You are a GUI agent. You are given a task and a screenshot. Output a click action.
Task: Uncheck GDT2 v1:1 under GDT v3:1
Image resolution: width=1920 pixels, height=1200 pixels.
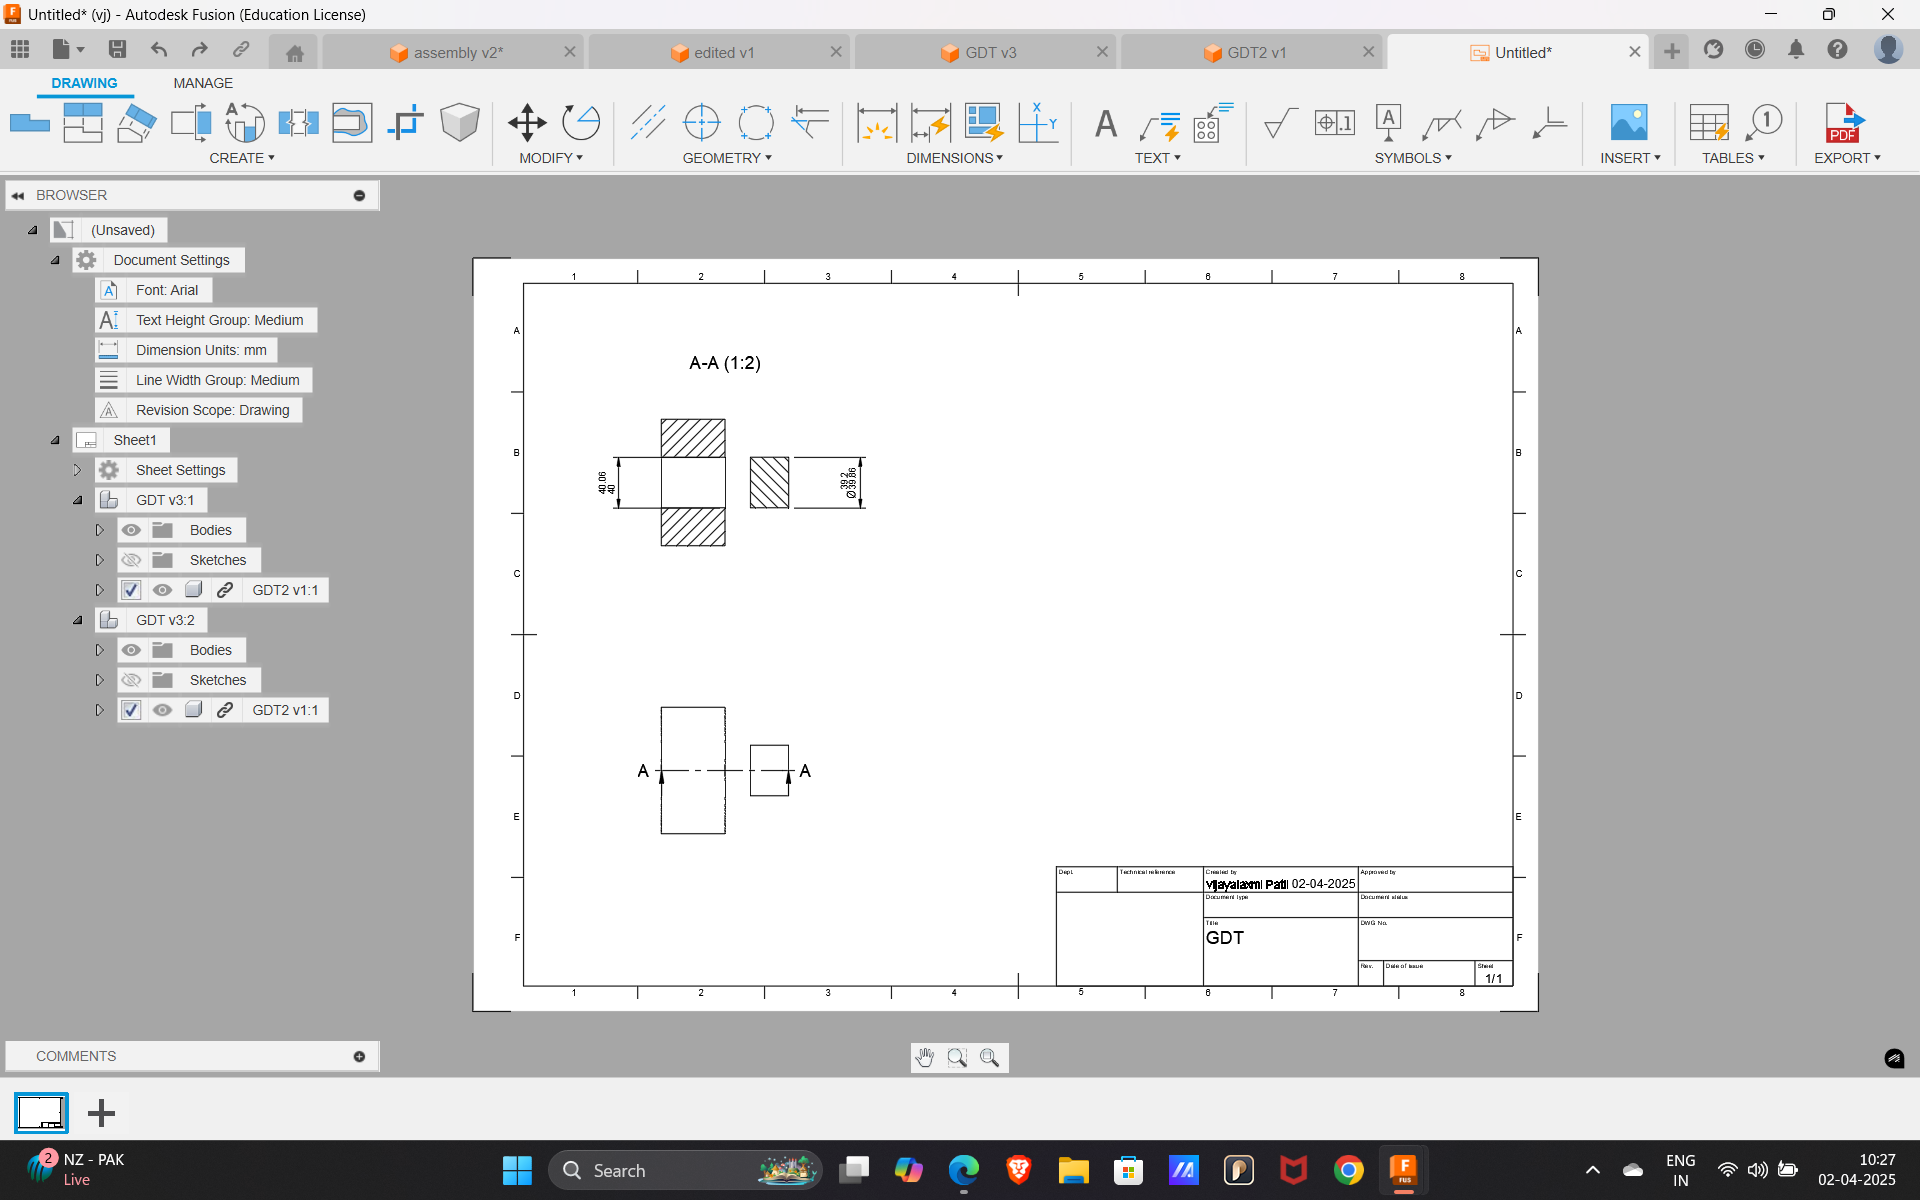coord(131,590)
